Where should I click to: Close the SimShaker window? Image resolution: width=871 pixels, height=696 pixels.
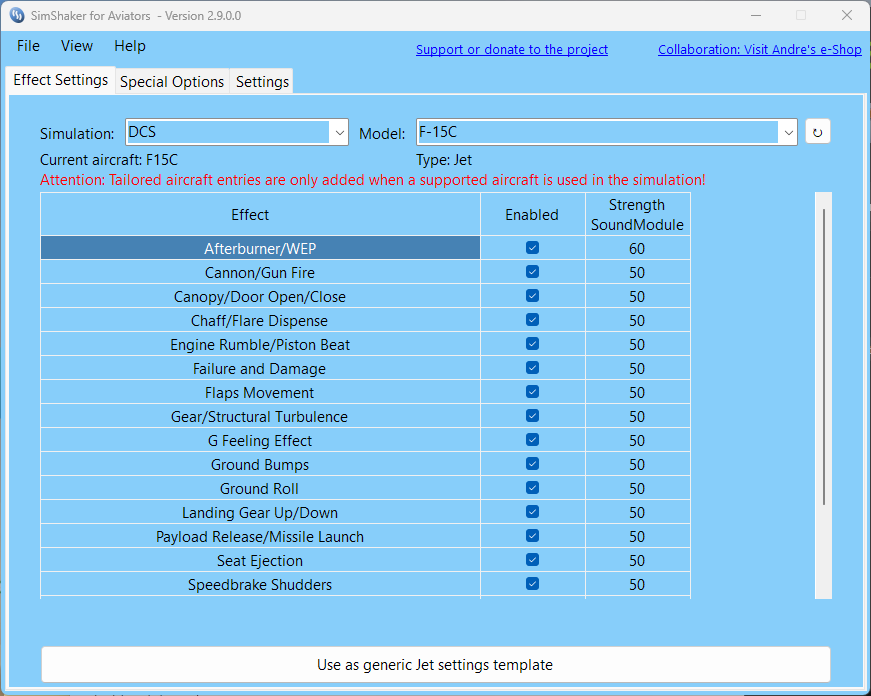tap(847, 15)
